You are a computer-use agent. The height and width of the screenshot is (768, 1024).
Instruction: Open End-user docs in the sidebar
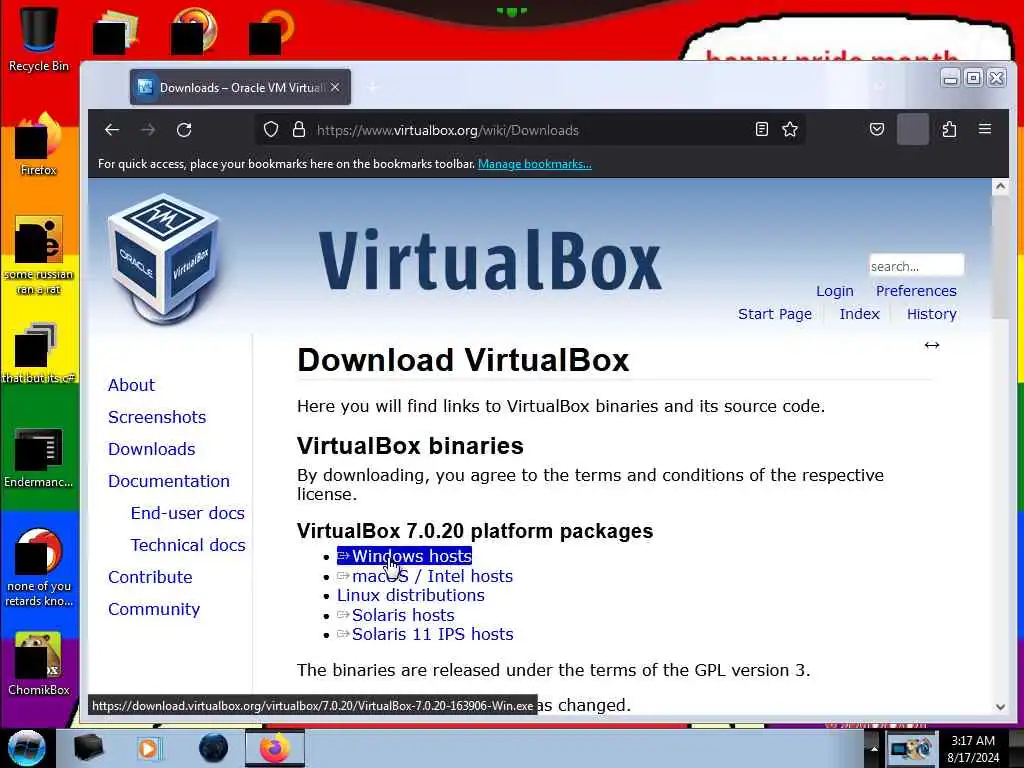(187, 513)
